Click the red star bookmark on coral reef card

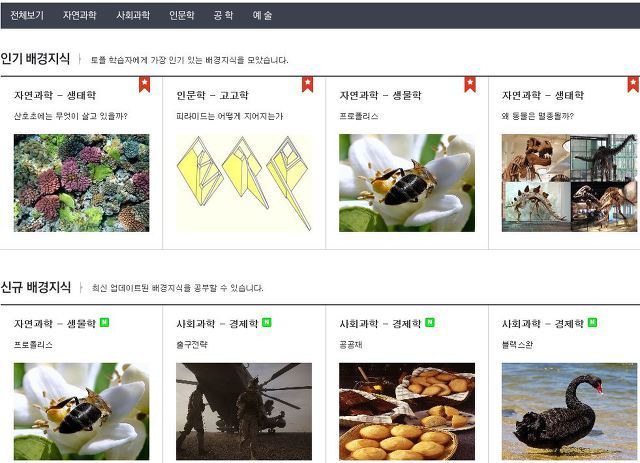coord(144,85)
